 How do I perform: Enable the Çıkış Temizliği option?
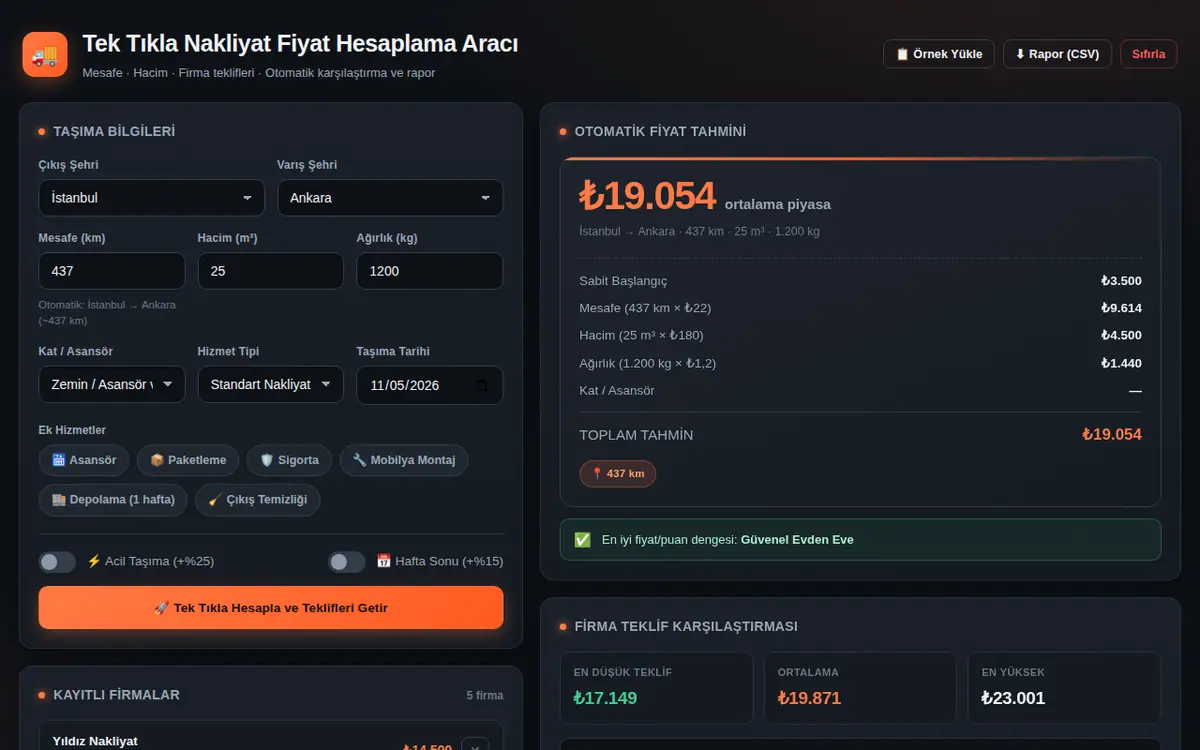tap(258, 500)
